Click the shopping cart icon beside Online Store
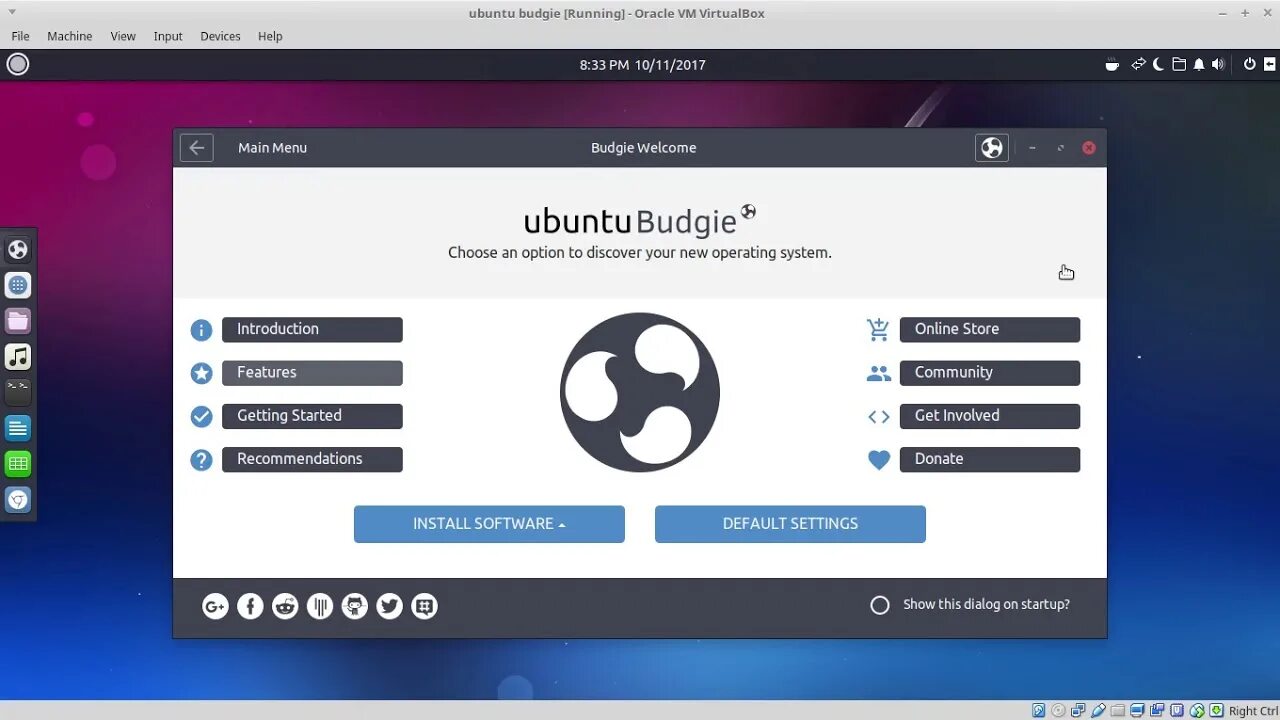 (x=878, y=329)
